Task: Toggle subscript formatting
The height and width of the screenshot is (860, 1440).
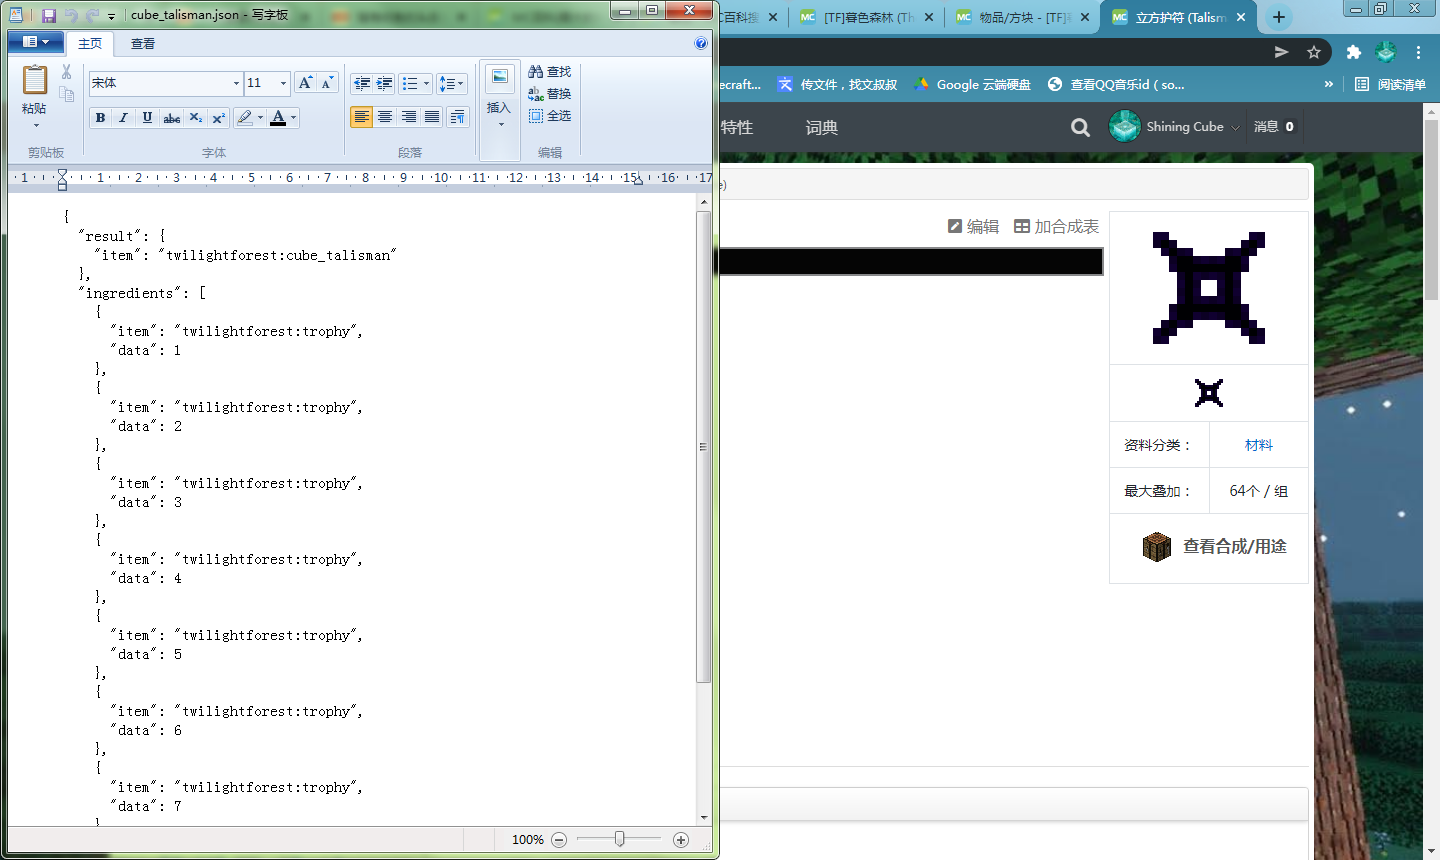Action: point(196,117)
